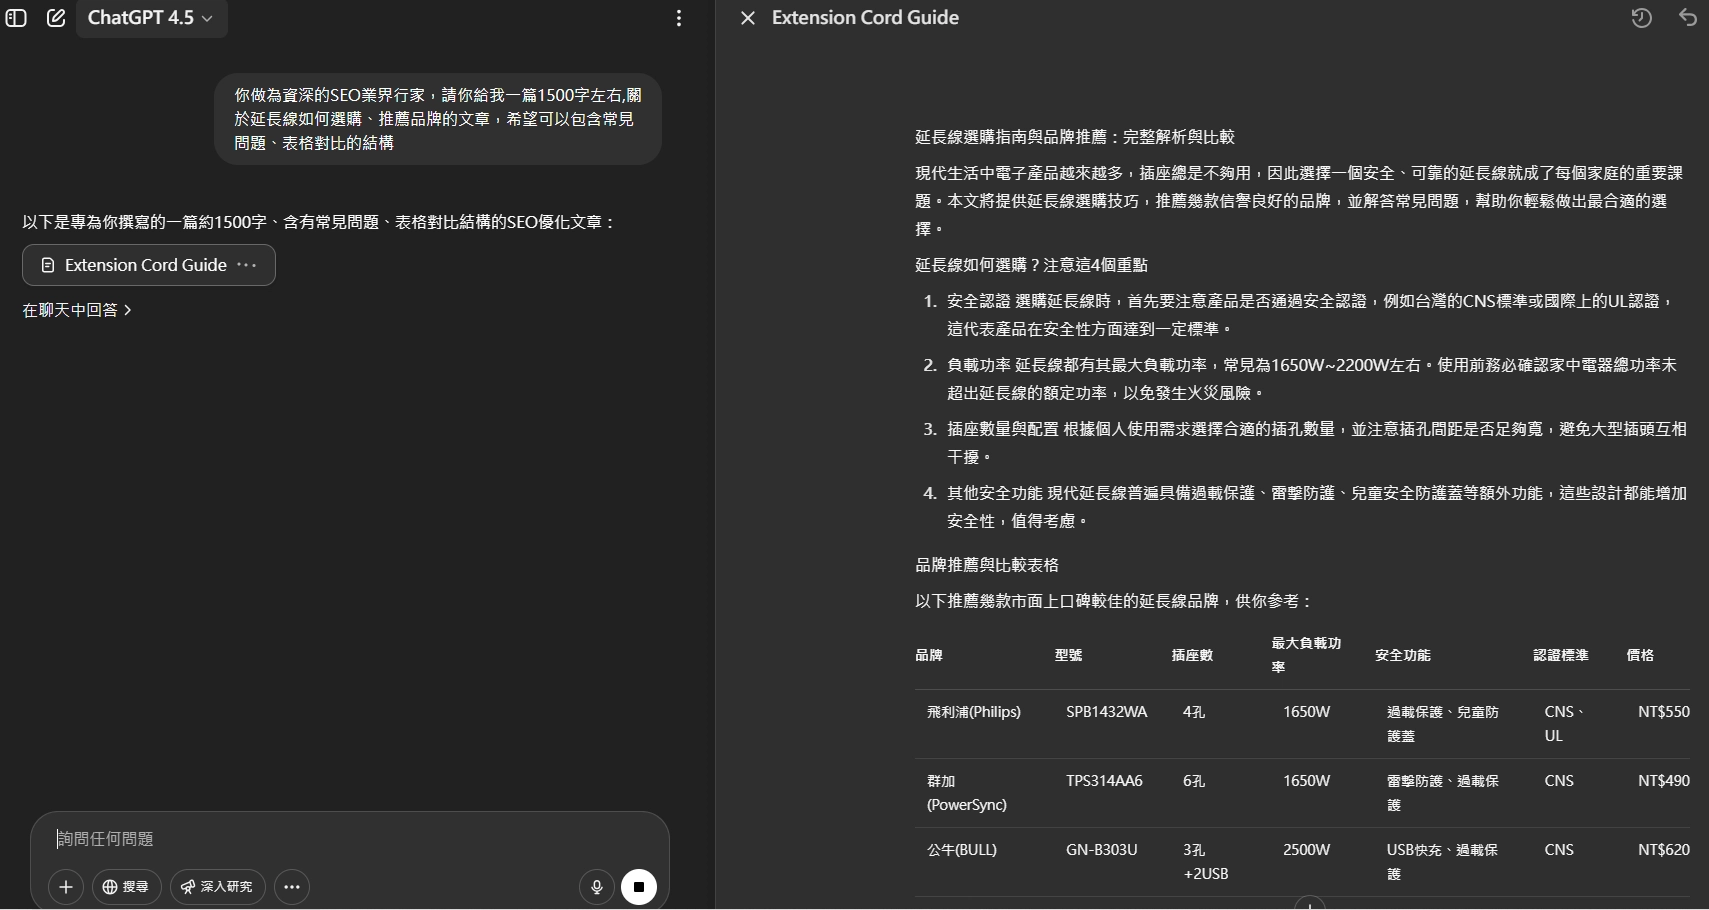Click the 認證標準 column header
Image resolution: width=1709 pixels, height=910 pixels.
click(x=1561, y=655)
